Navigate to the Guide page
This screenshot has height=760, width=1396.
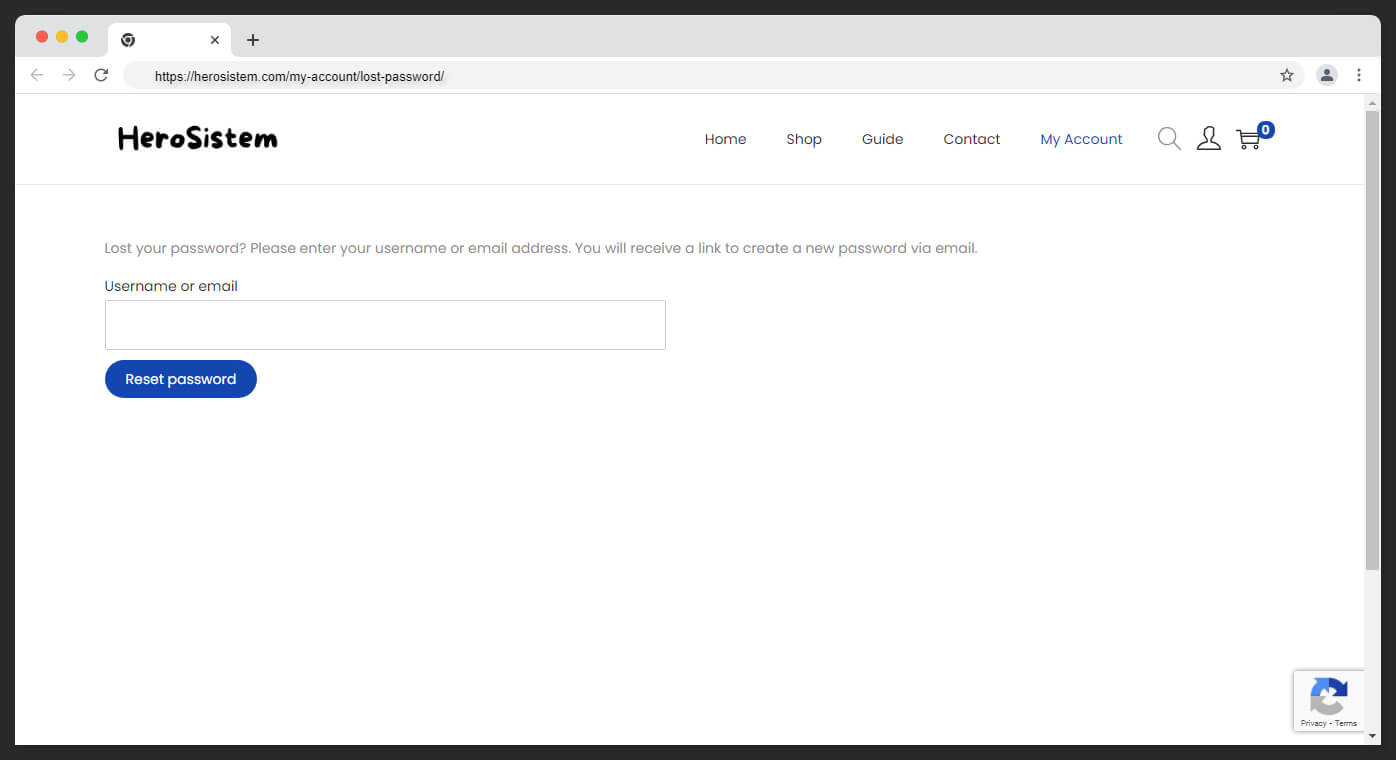click(882, 139)
